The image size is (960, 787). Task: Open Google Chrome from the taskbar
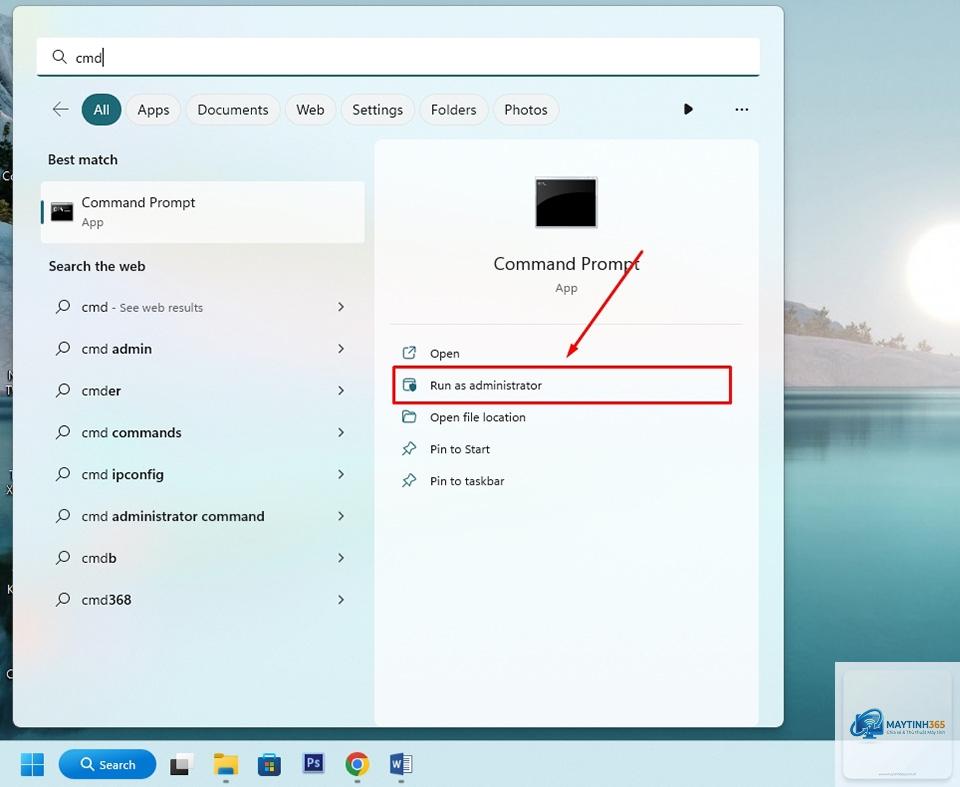coord(357,764)
